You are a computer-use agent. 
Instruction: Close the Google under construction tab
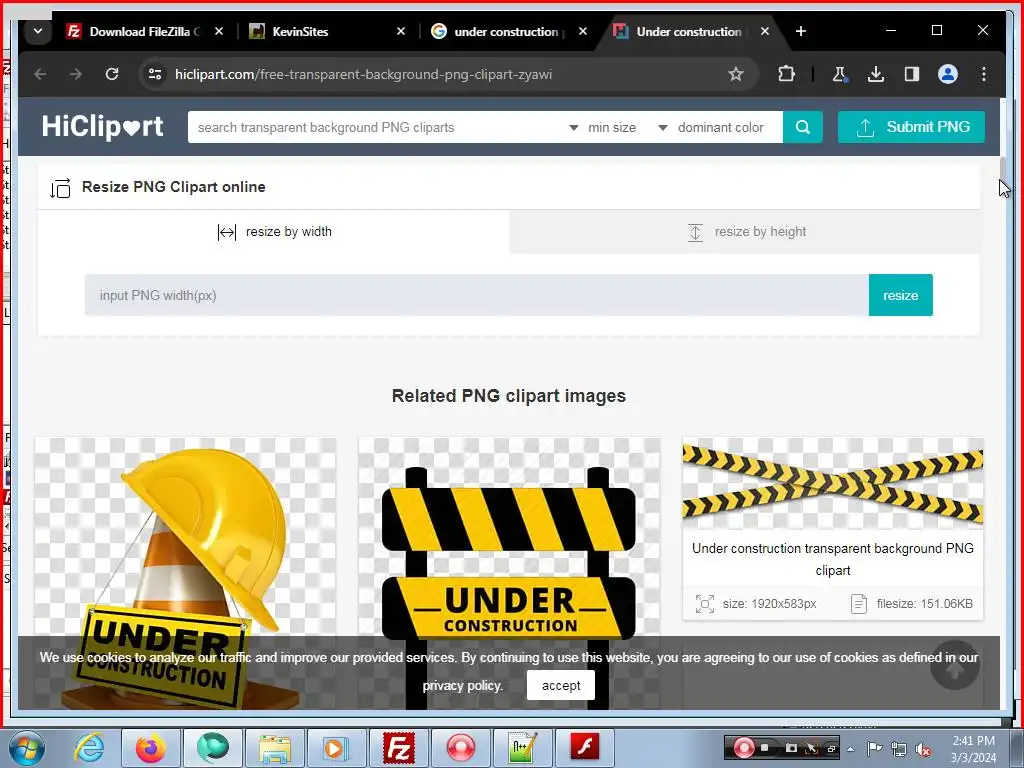click(583, 31)
